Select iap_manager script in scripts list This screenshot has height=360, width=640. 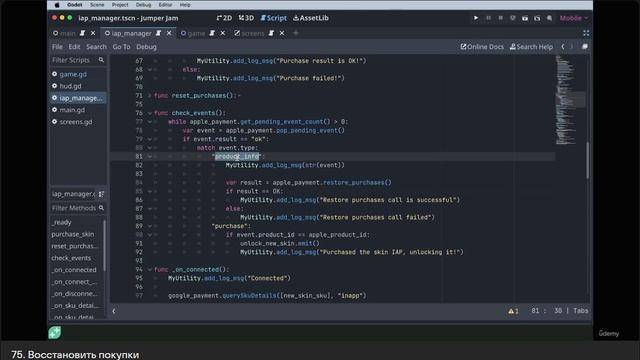78,98
